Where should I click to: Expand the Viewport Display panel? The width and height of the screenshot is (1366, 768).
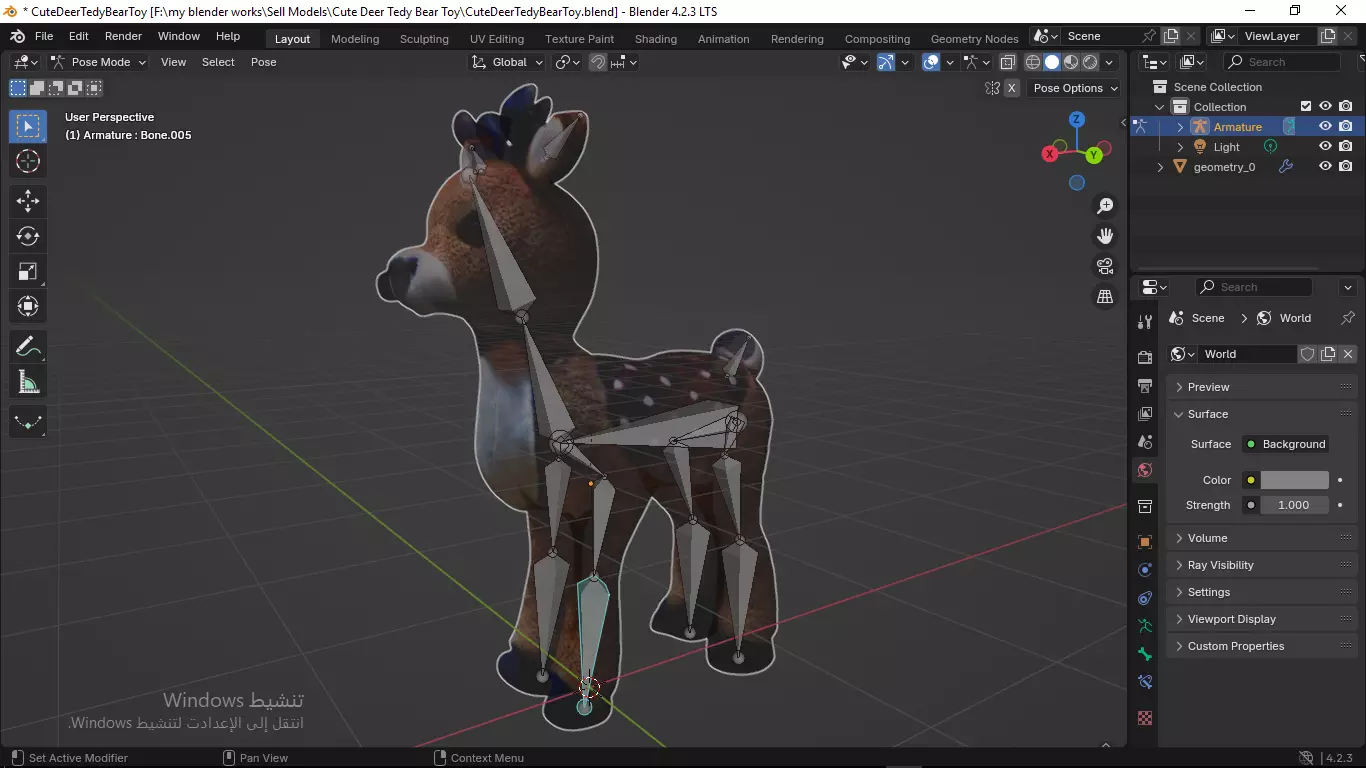pyautogui.click(x=1263, y=619)
